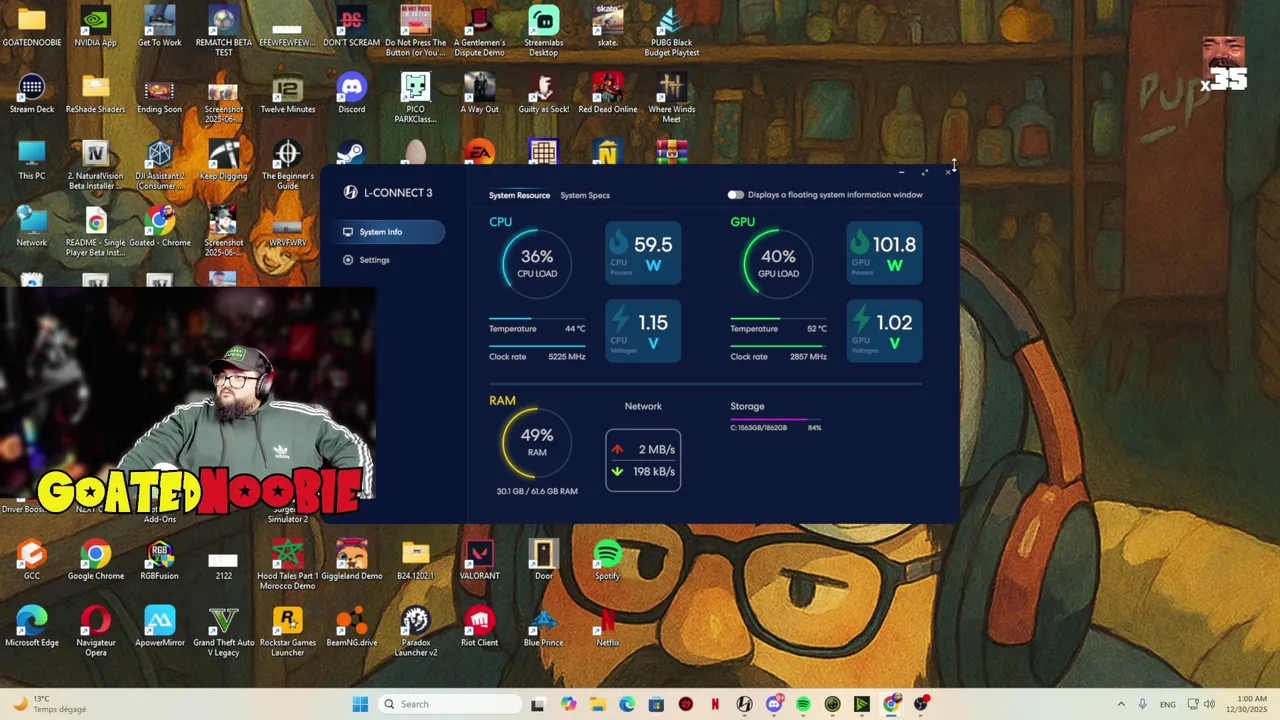Click the CPU load 36% gauge
1280x720 pixels.
537,264
